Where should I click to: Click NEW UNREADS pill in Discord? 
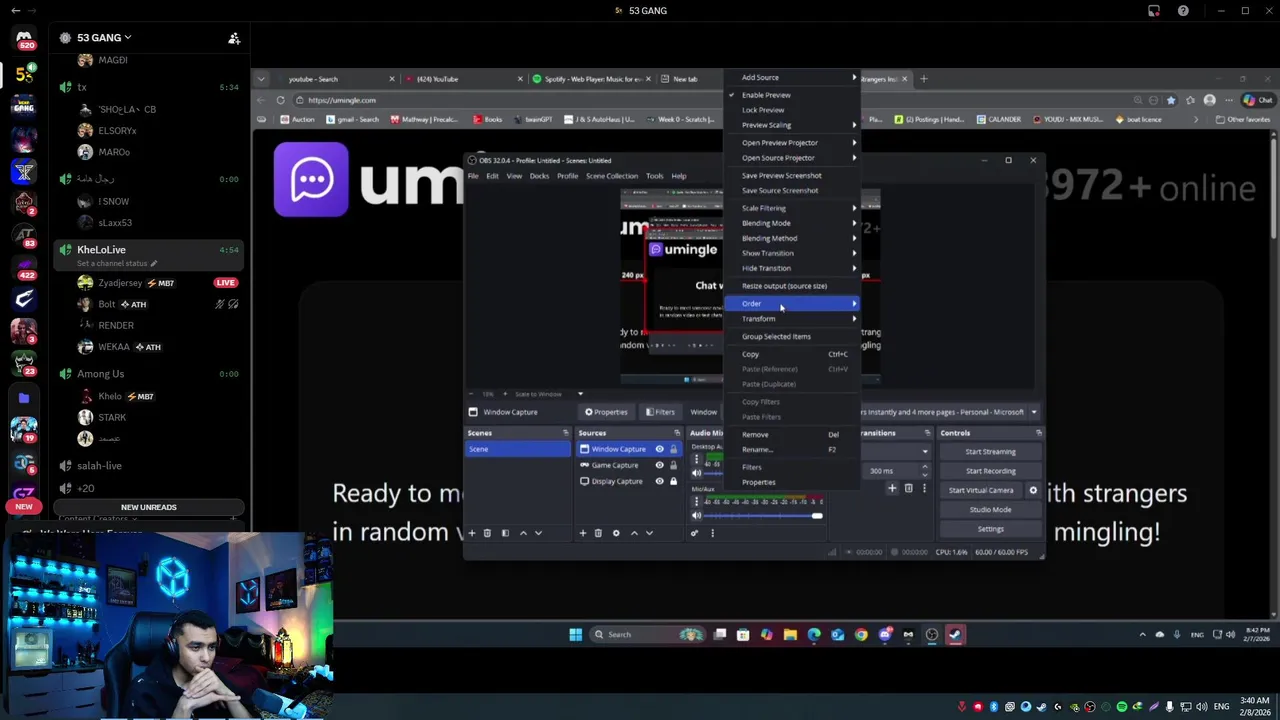[x=148, y=507]
